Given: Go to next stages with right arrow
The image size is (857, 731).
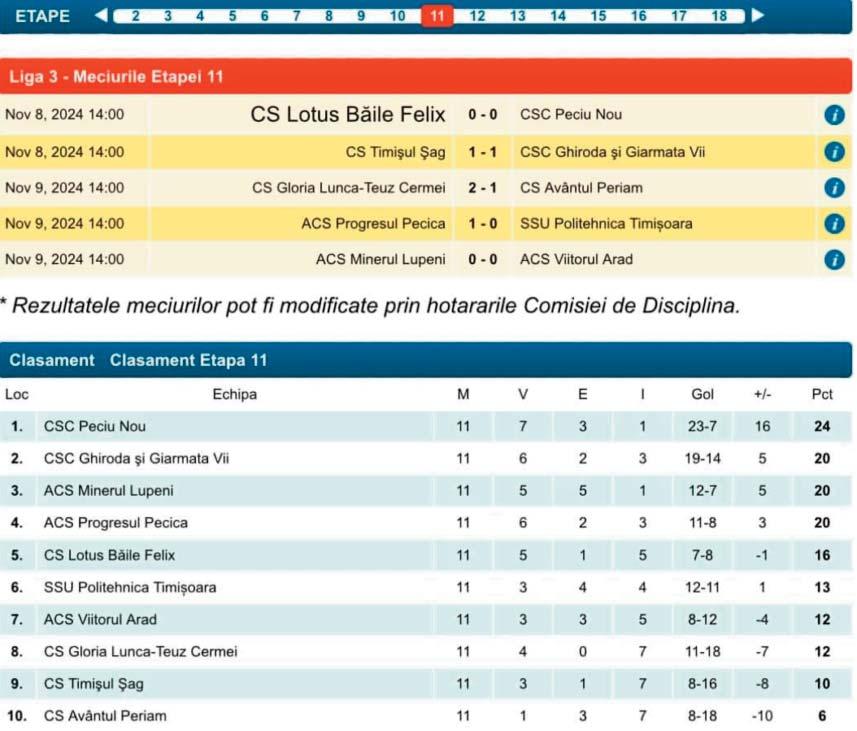Looking at the screenshot, I should (x=758, y=15).
